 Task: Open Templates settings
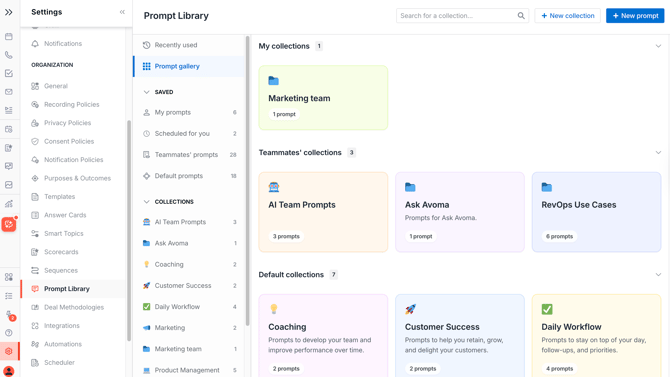pyautogui.click(x=73, y=197)
